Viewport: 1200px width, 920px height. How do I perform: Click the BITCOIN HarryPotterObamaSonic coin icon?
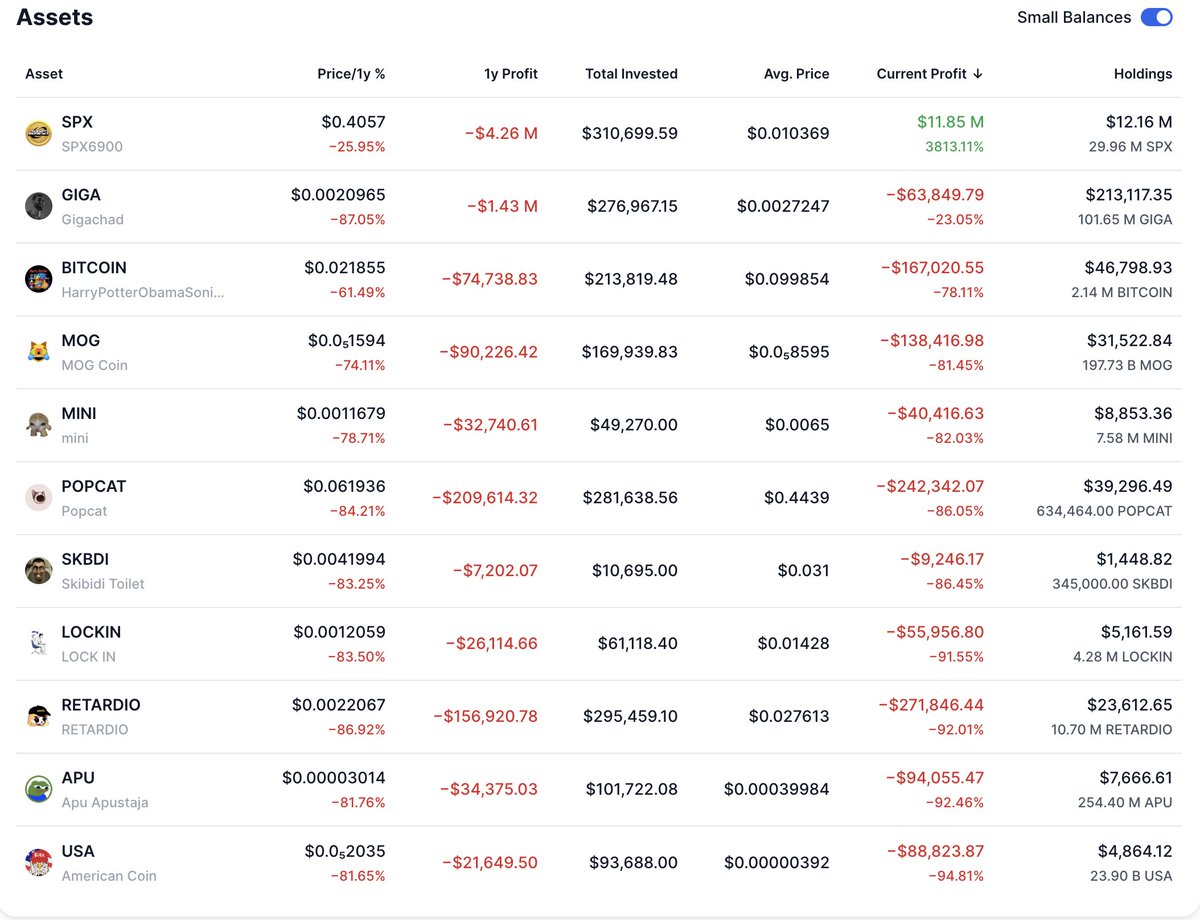39,279
